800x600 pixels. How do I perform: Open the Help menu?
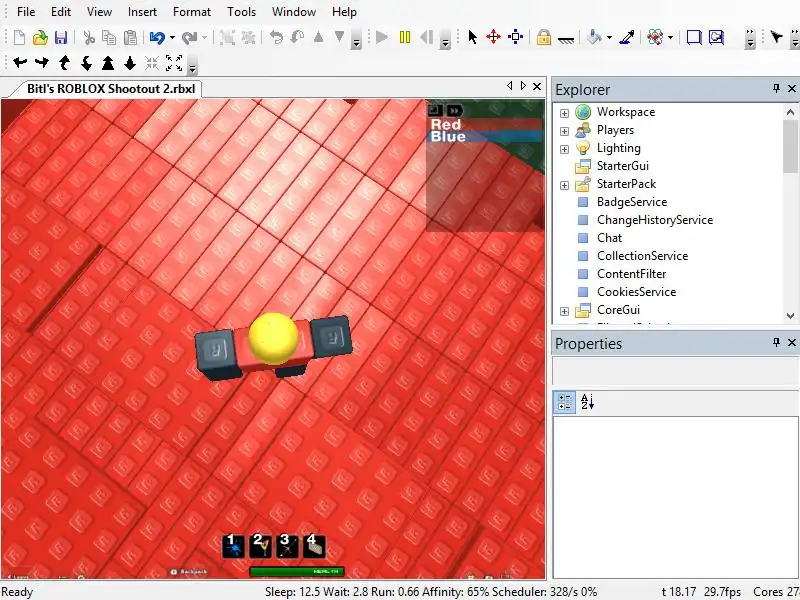(x=344, y=12)
